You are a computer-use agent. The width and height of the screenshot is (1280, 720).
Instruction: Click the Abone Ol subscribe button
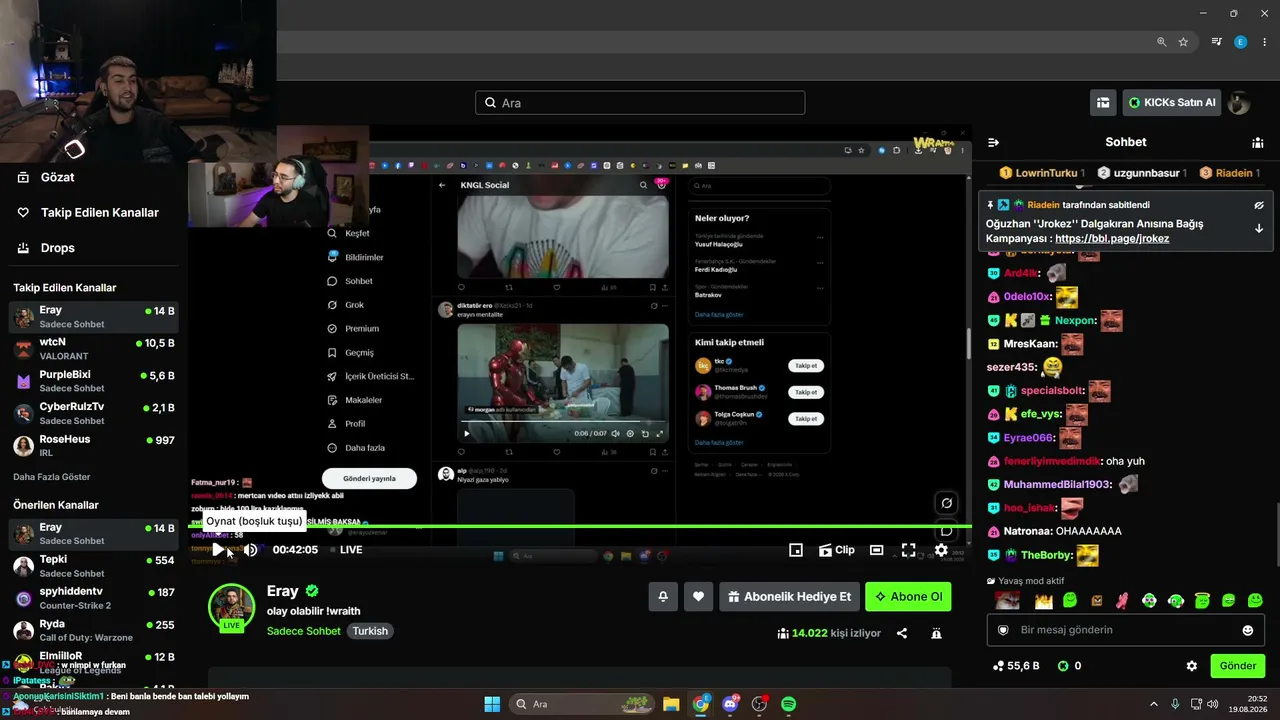(x=908, y=597)
